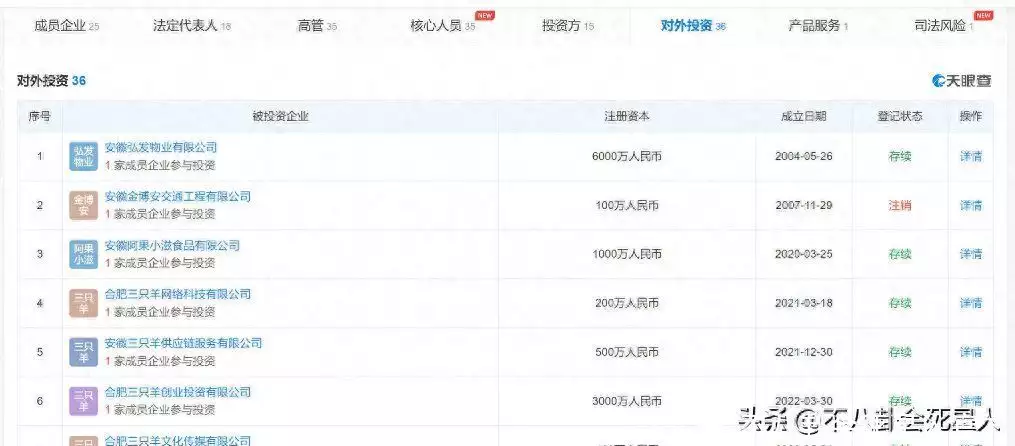Click the 对外投资 36 section heading
The width and height of the screenshot is (1015, 446).
tap(51, 81)
